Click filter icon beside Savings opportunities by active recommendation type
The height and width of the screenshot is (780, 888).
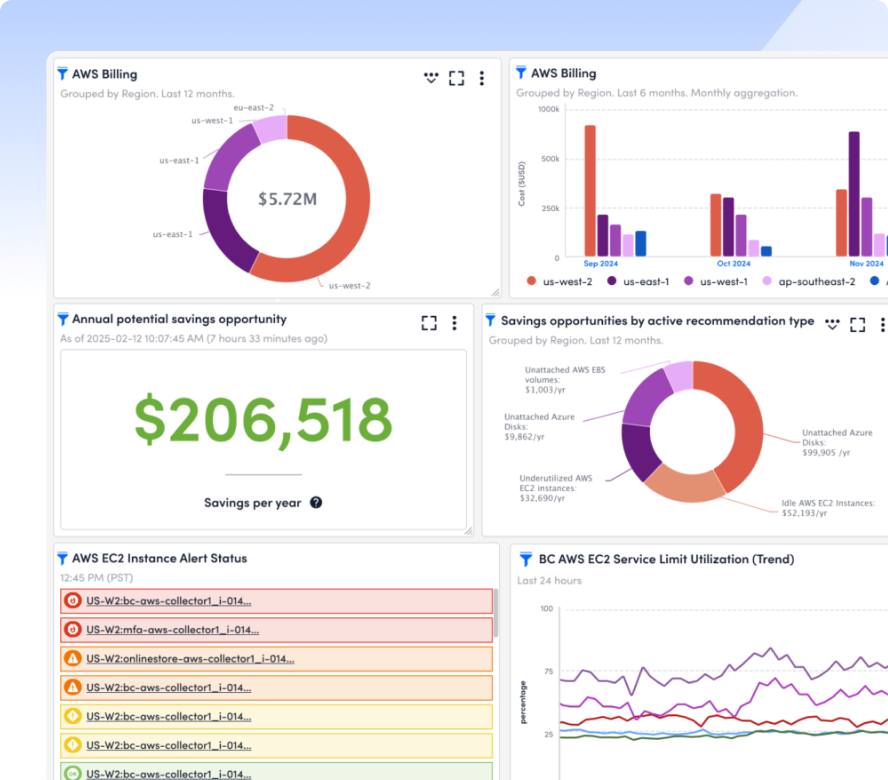point(491,321)
